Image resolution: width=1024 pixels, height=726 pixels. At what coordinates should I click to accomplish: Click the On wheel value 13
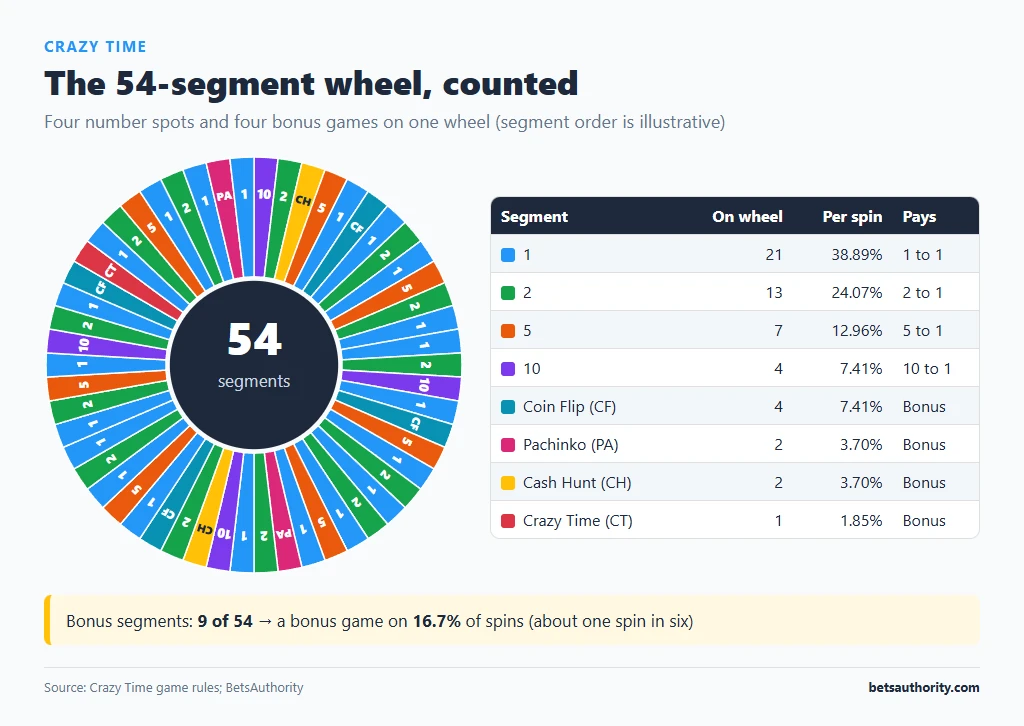tap(774, 292)
